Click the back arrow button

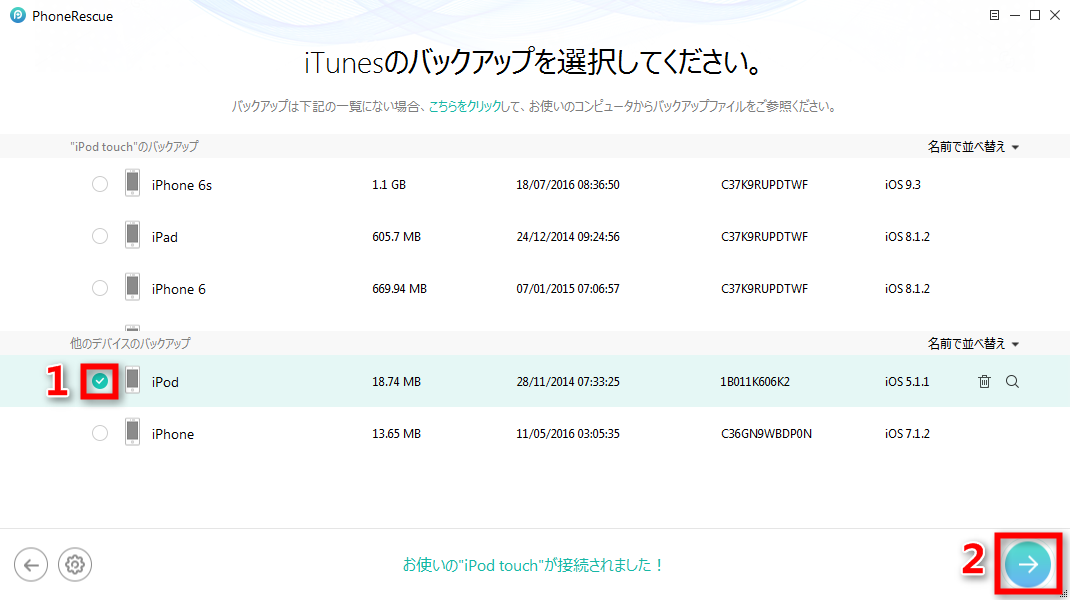[31, 565]
